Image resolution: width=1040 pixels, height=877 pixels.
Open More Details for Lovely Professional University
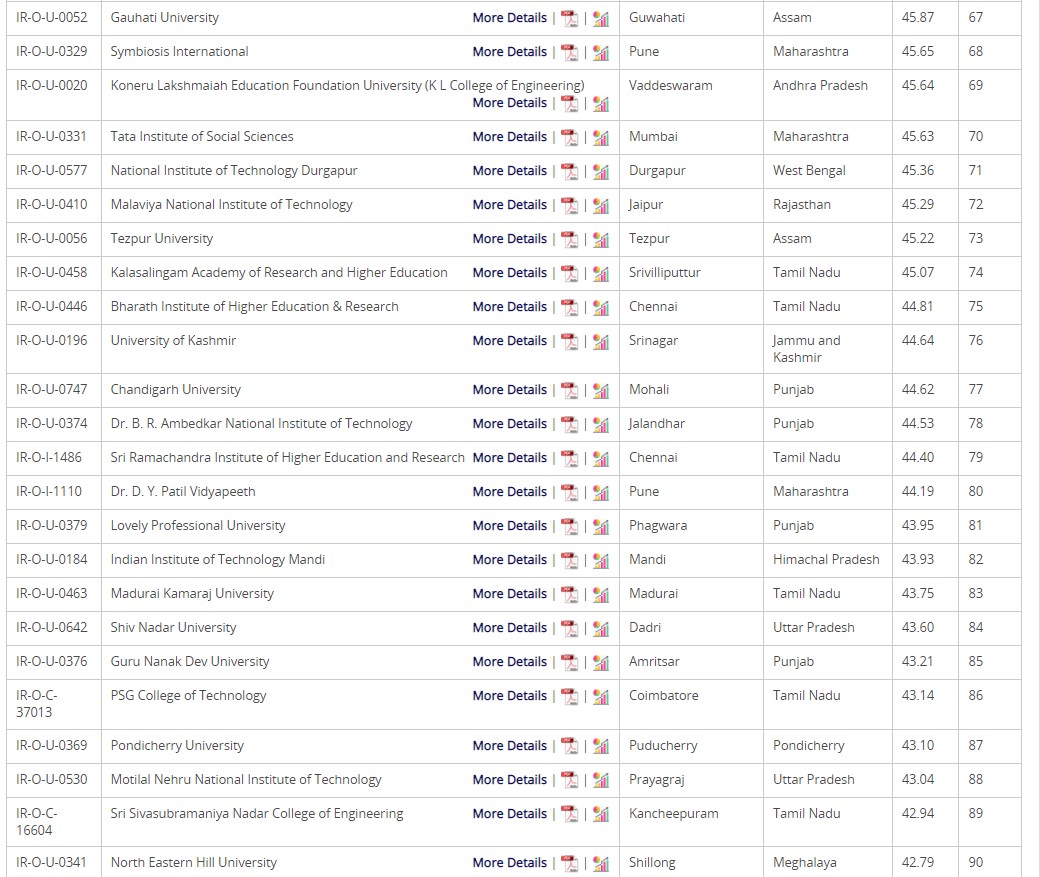pos(509,526)
